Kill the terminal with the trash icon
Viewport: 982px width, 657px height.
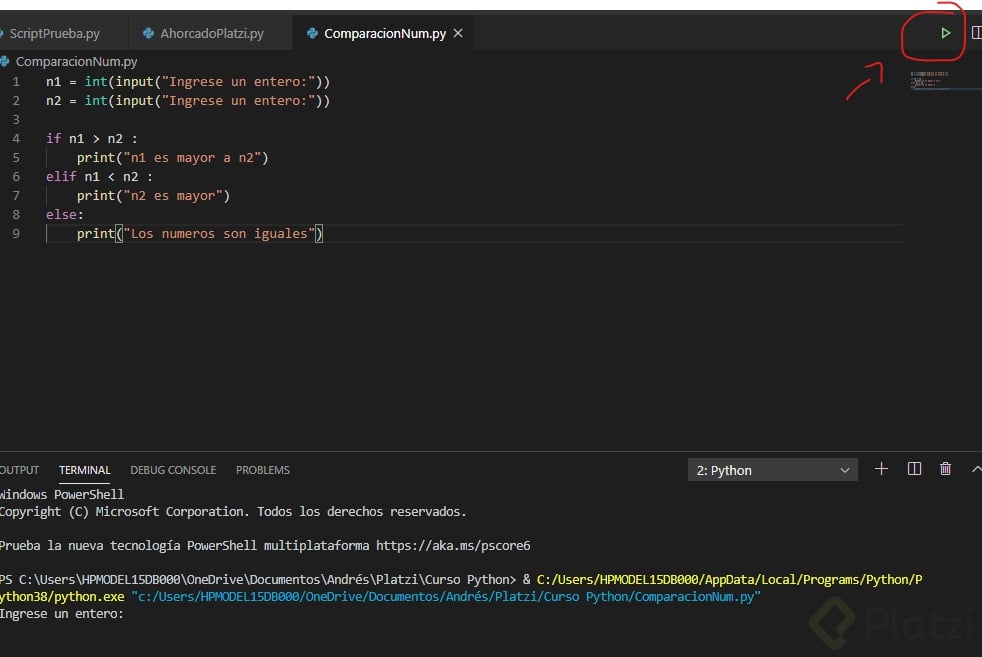(x=946, y=468)
